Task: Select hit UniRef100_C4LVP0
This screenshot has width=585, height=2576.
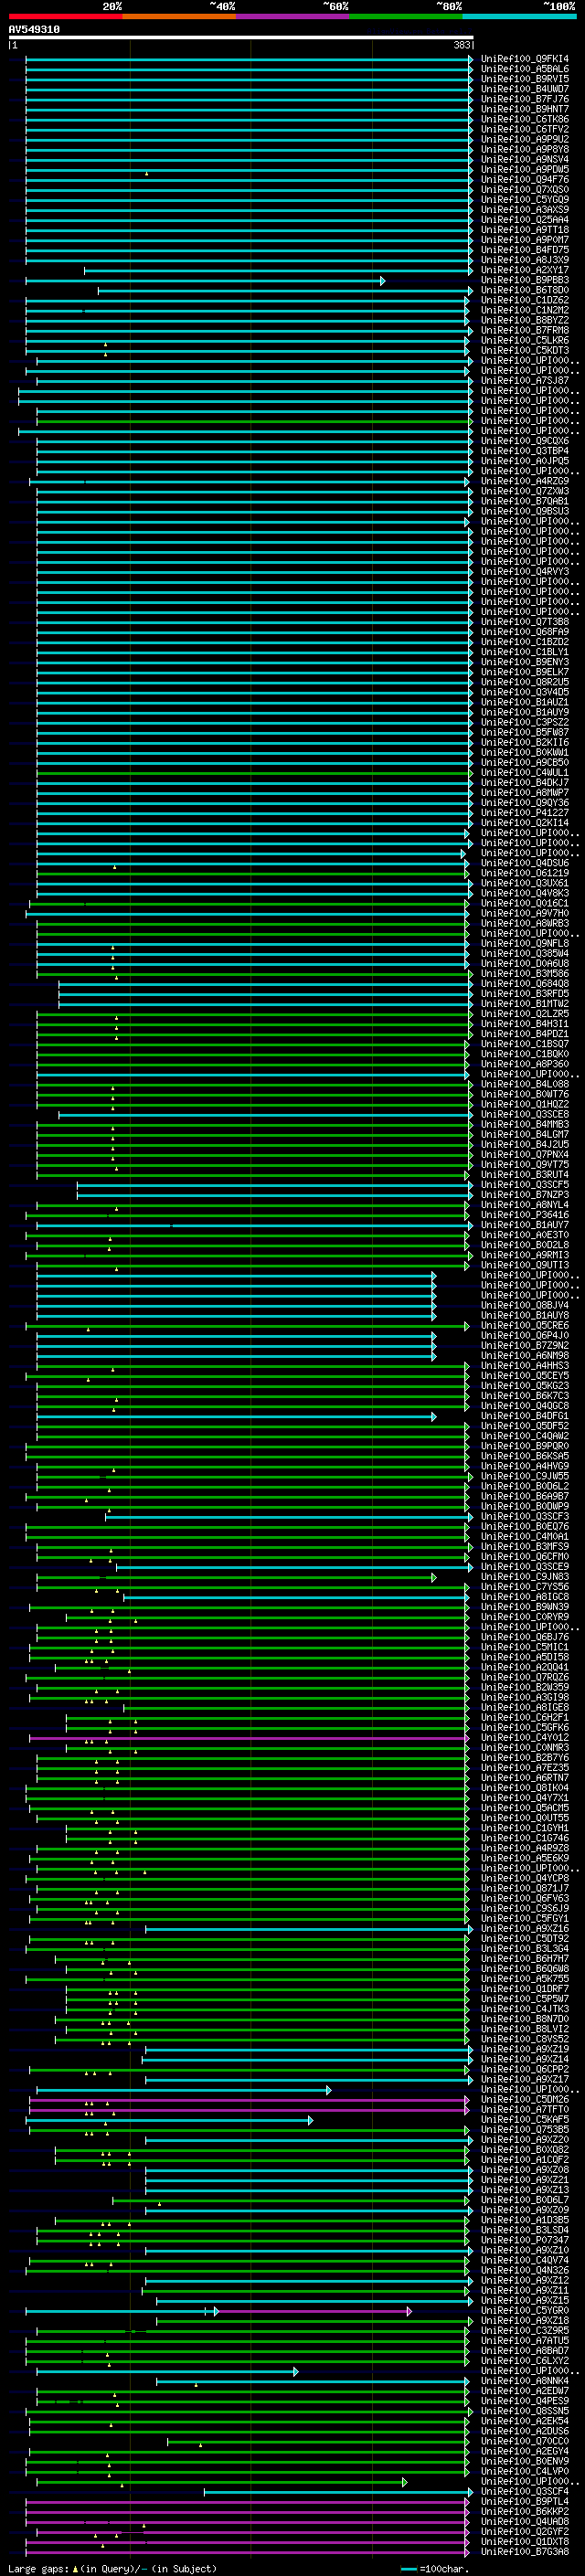Action: pyautogui.click(x=525, y=2471)
